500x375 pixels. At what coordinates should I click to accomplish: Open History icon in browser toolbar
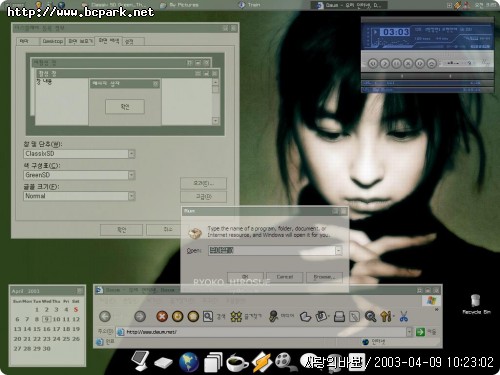(305, 316)
